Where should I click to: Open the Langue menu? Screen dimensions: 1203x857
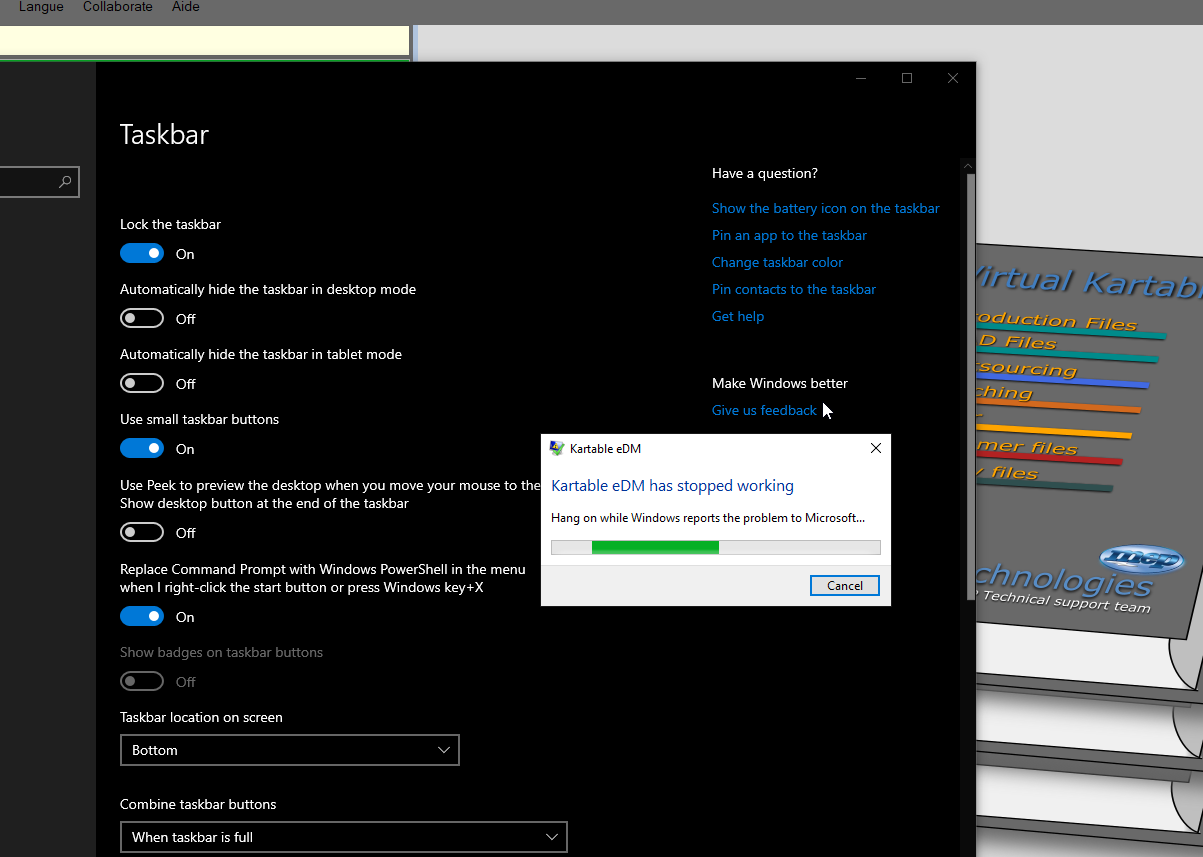click(x=41, y=7)
